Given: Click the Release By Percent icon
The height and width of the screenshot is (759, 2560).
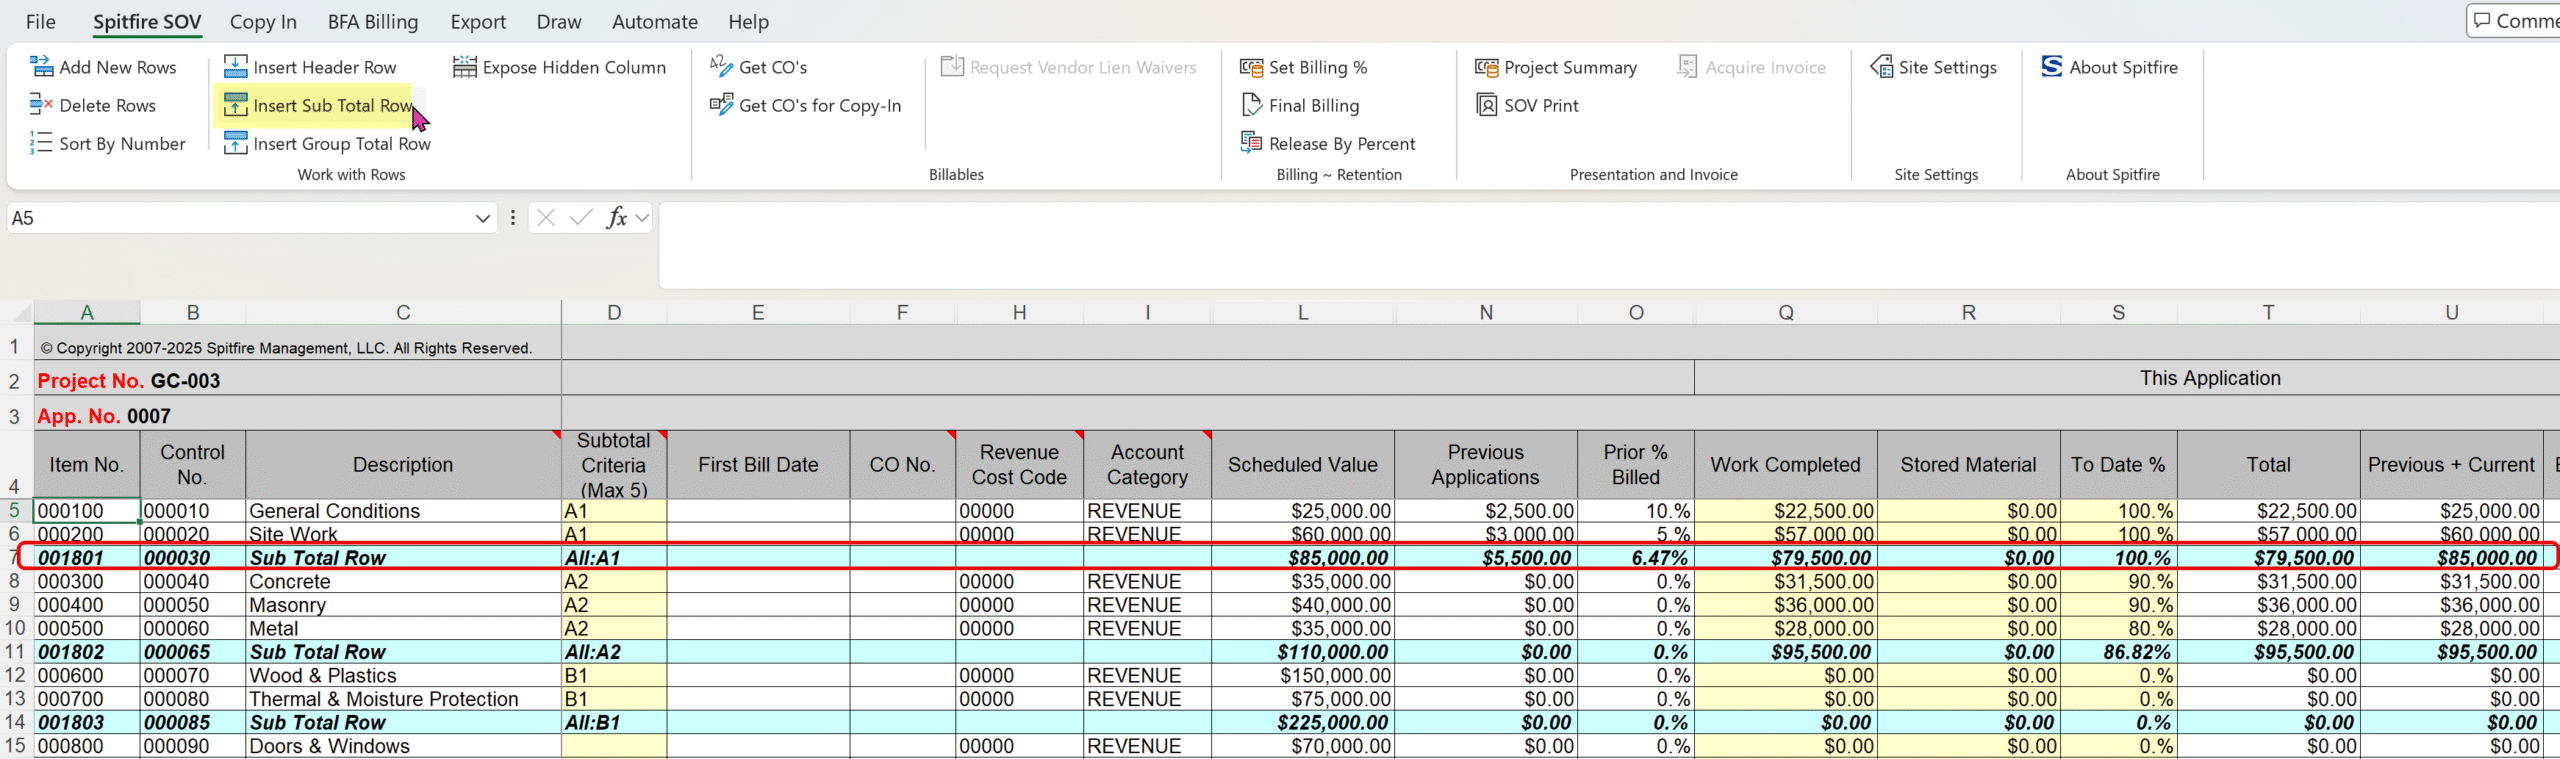Looking at the screenshot, I should [1251, 143].
